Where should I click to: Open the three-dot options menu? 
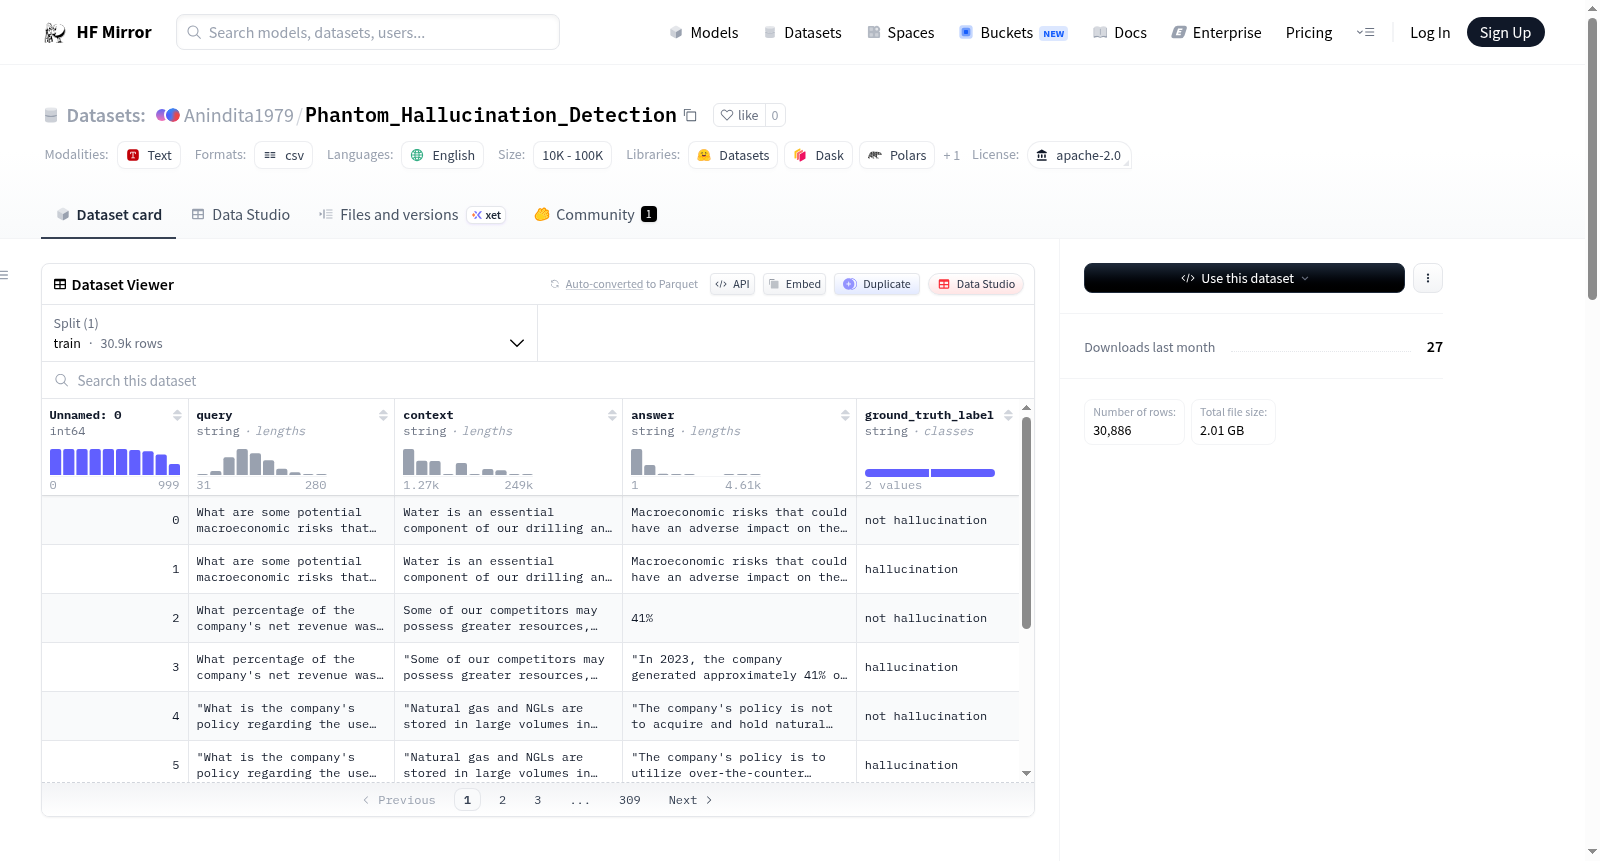tap(1428, 278)
